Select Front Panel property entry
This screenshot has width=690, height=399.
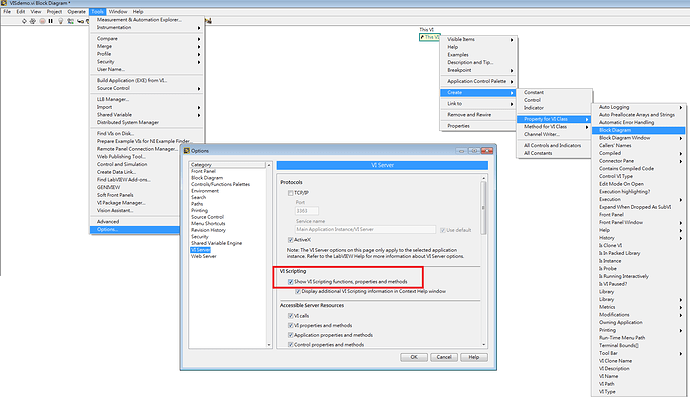tap(639, 215)
